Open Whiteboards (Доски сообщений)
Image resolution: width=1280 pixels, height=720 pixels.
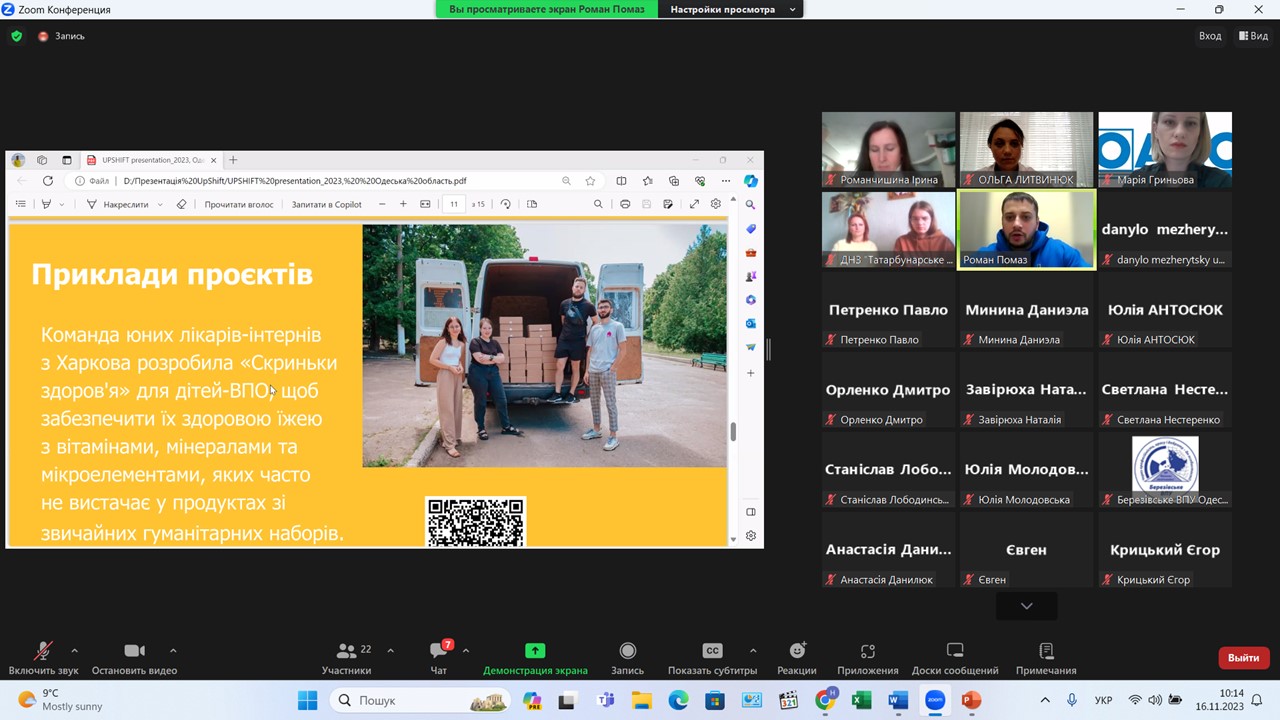coord(954,656)
